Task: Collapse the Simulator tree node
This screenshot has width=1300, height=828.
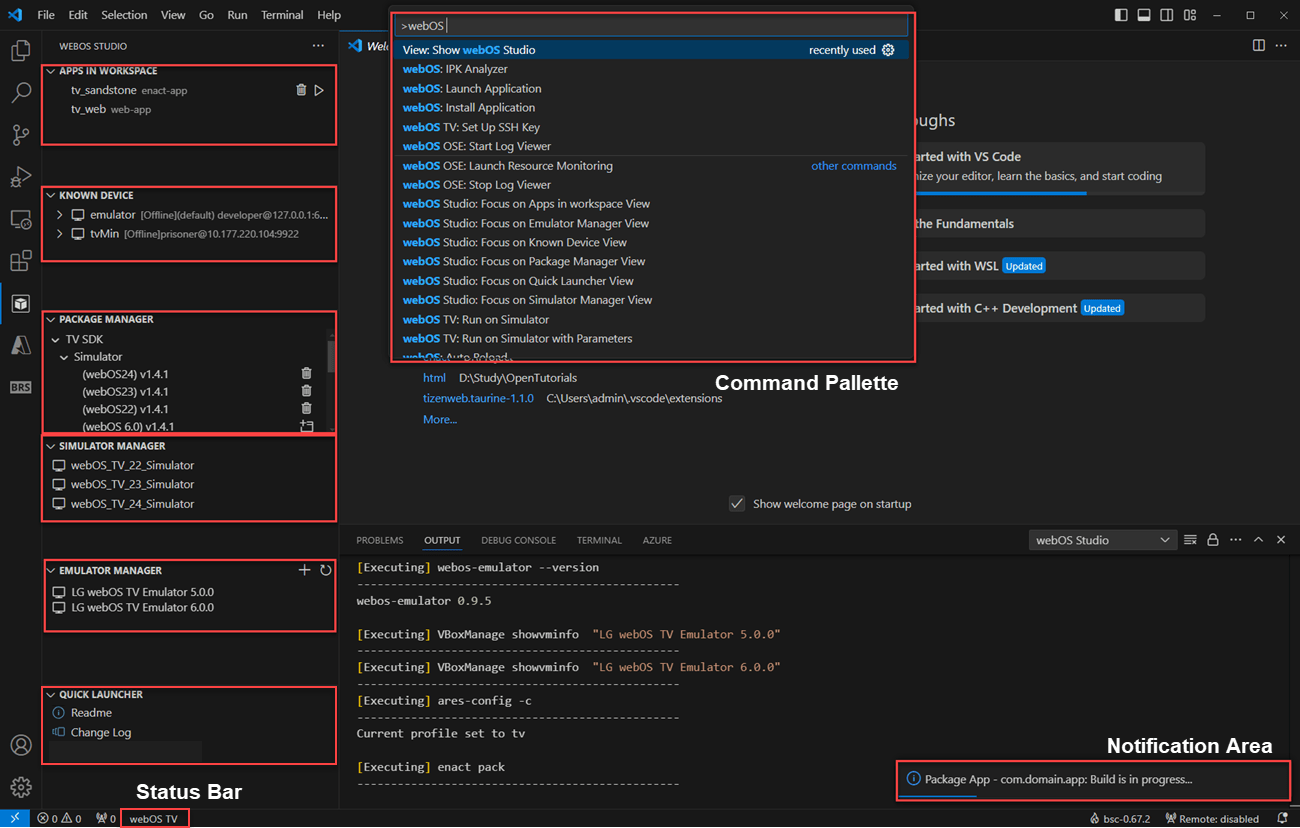Action: pos(64,357)
